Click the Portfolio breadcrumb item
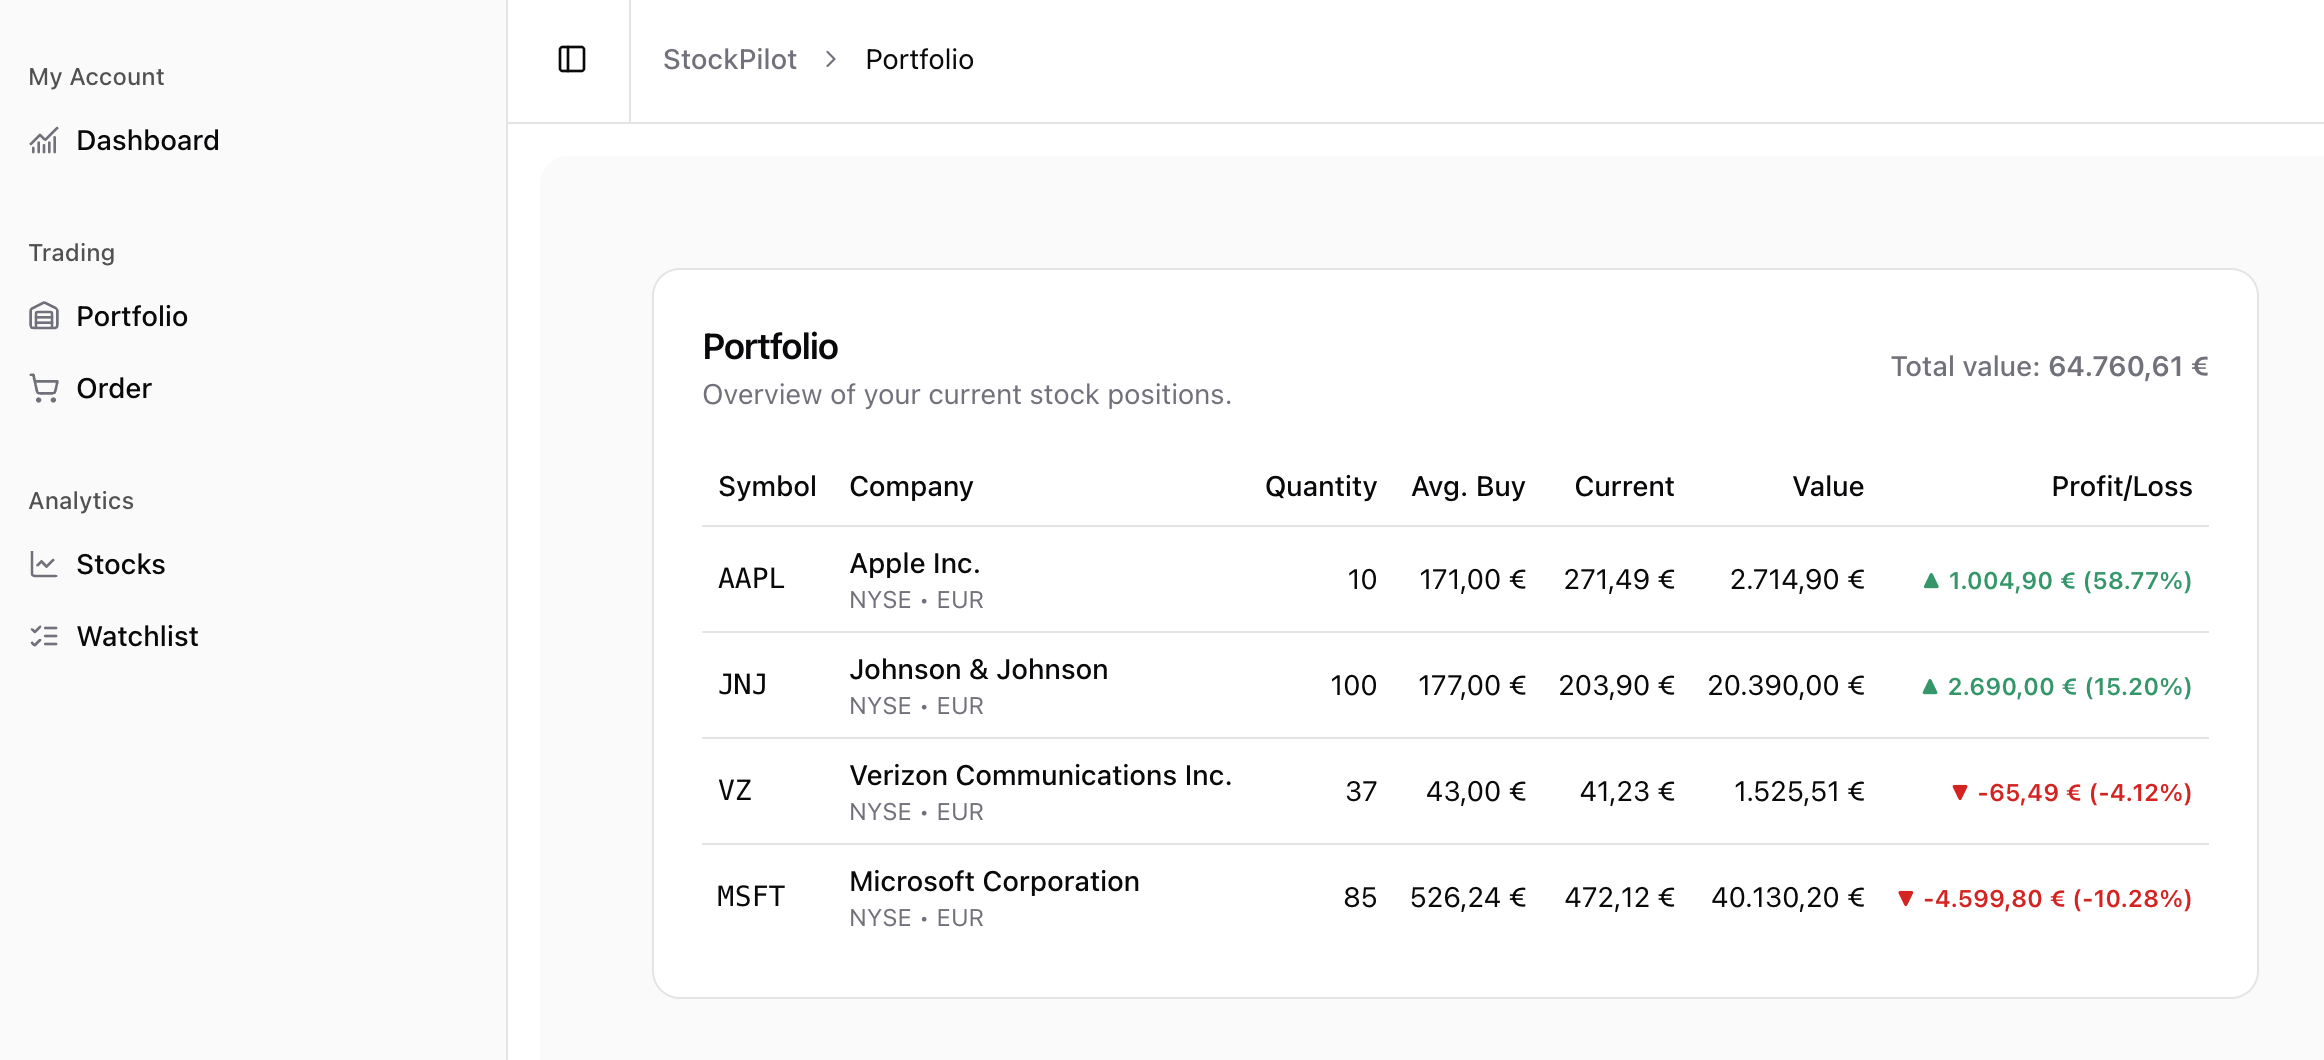2324x1060 pixels. [x=919, y=60]
